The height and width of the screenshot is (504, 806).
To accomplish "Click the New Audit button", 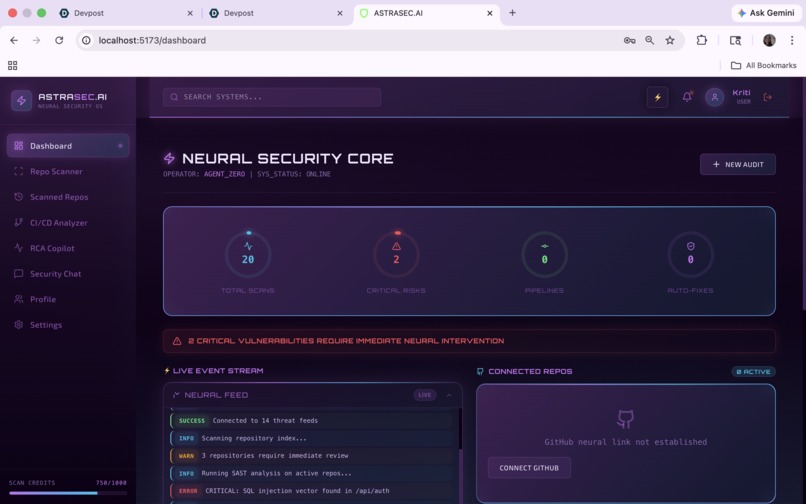I will 738,165.
